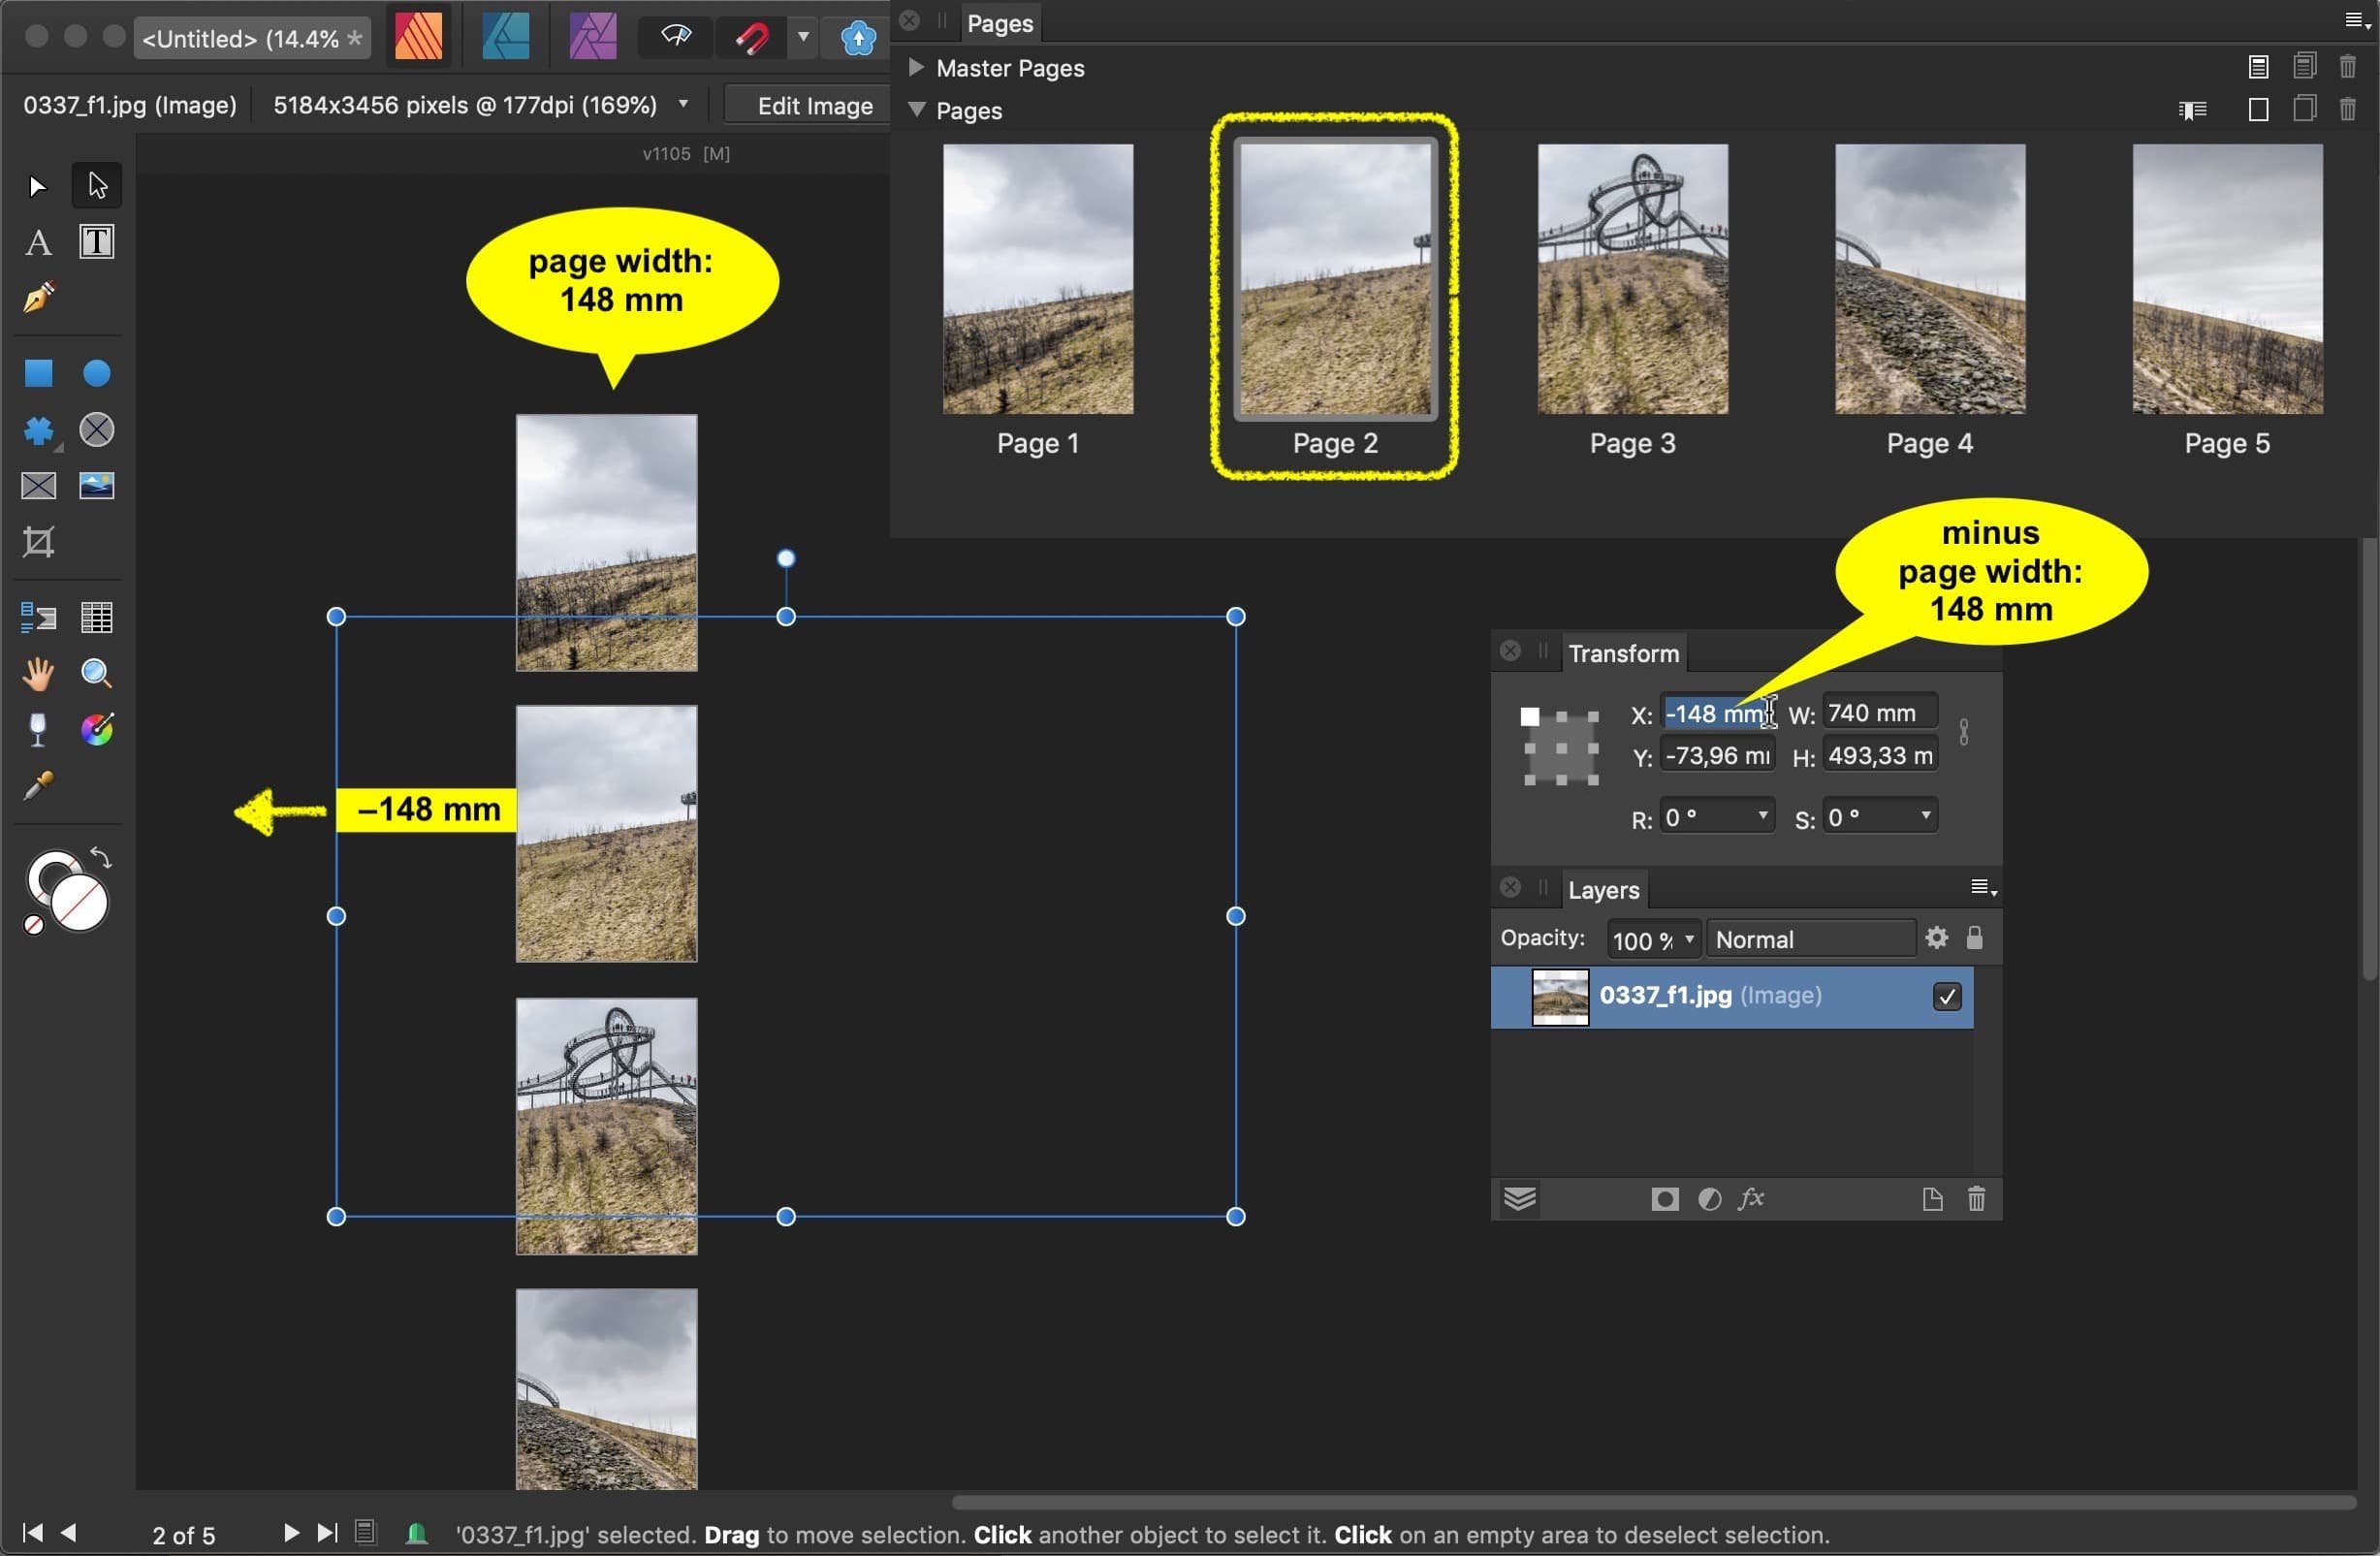
Task: Delete layer trash button in Layers
Action: (x=1976, y=1199)
